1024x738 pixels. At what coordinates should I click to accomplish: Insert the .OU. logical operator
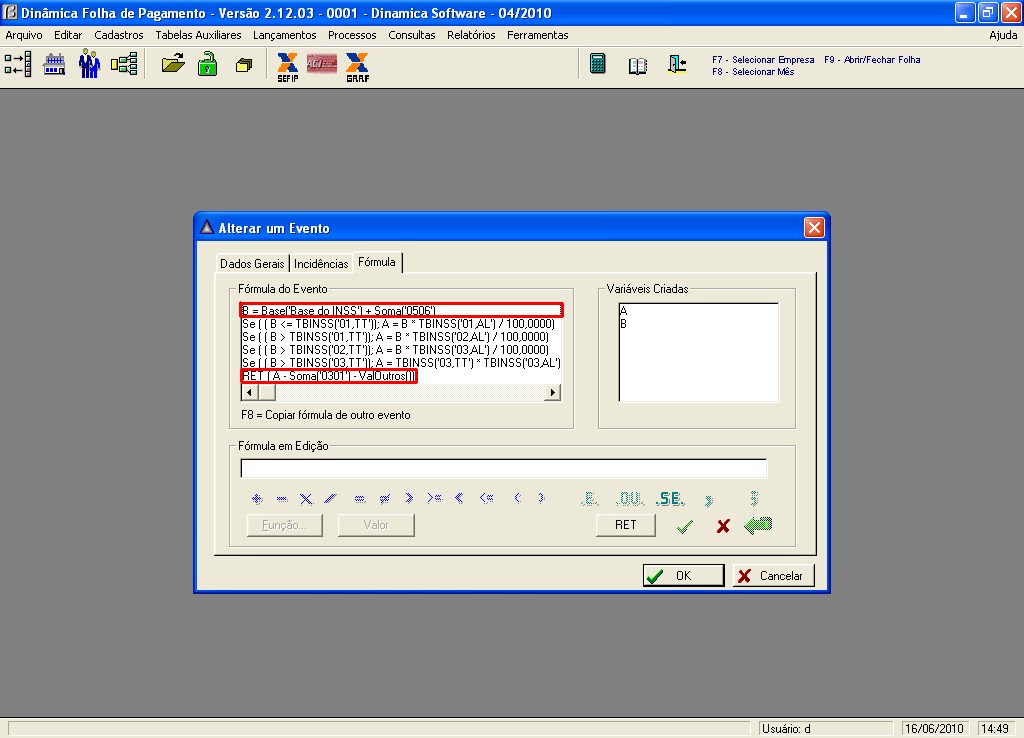pyautogui.click(x=630, y=499)
